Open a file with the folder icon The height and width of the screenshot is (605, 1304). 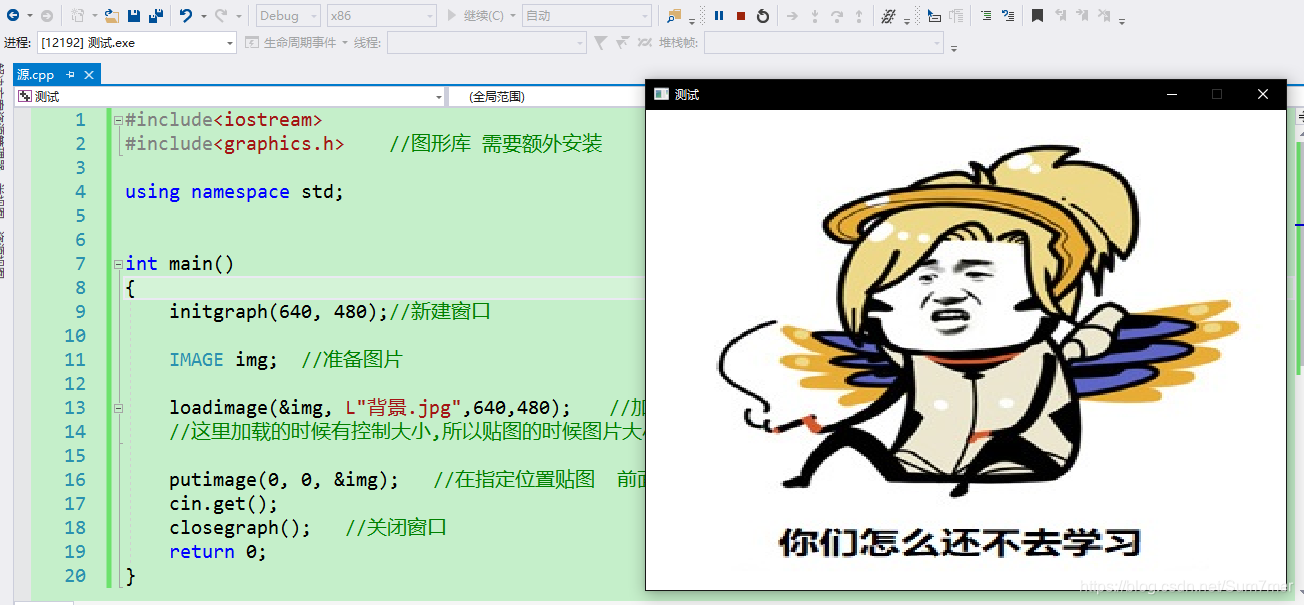pyautogui.click(x=112, y=16)
